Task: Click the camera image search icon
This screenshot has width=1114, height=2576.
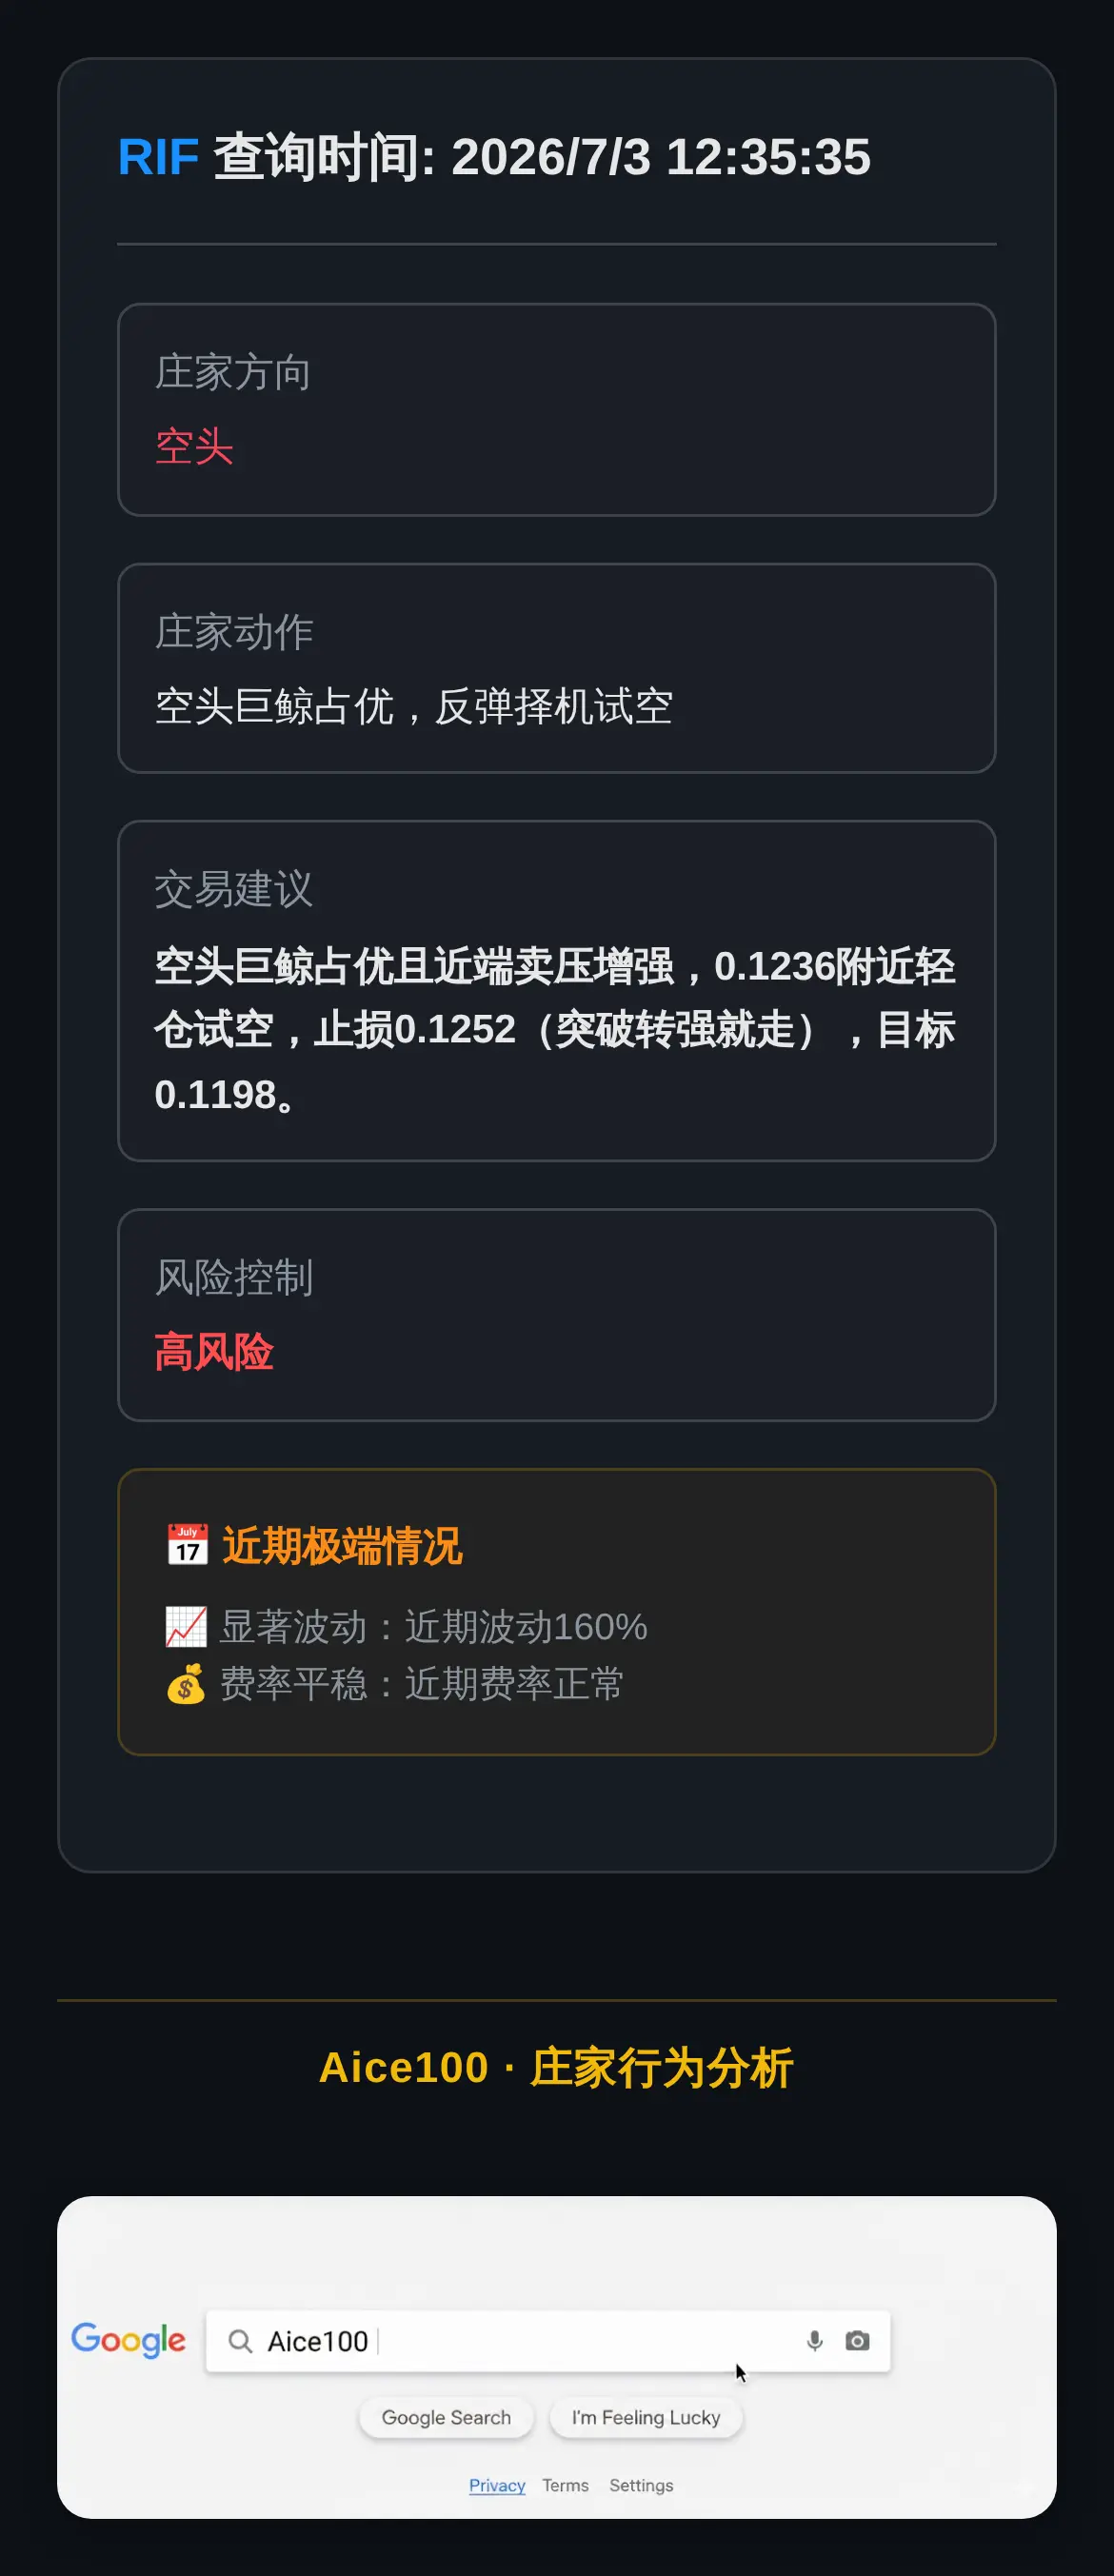Action: pos(857,2340)
